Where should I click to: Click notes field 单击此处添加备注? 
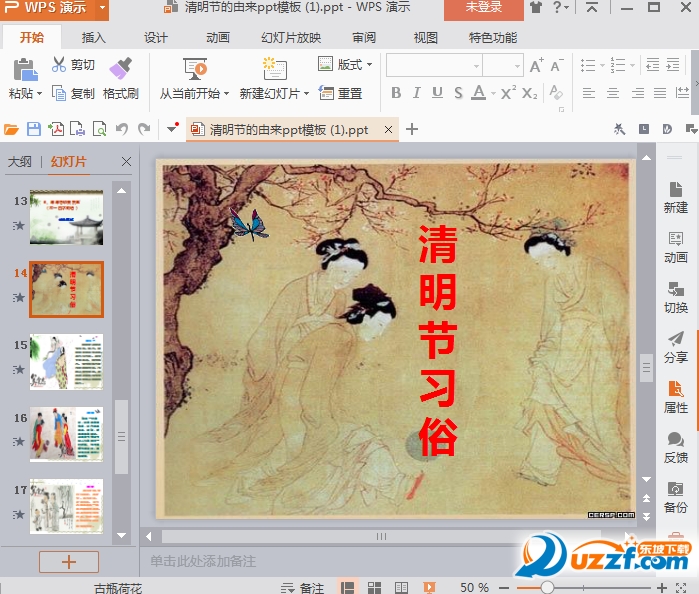pos(203,561)
